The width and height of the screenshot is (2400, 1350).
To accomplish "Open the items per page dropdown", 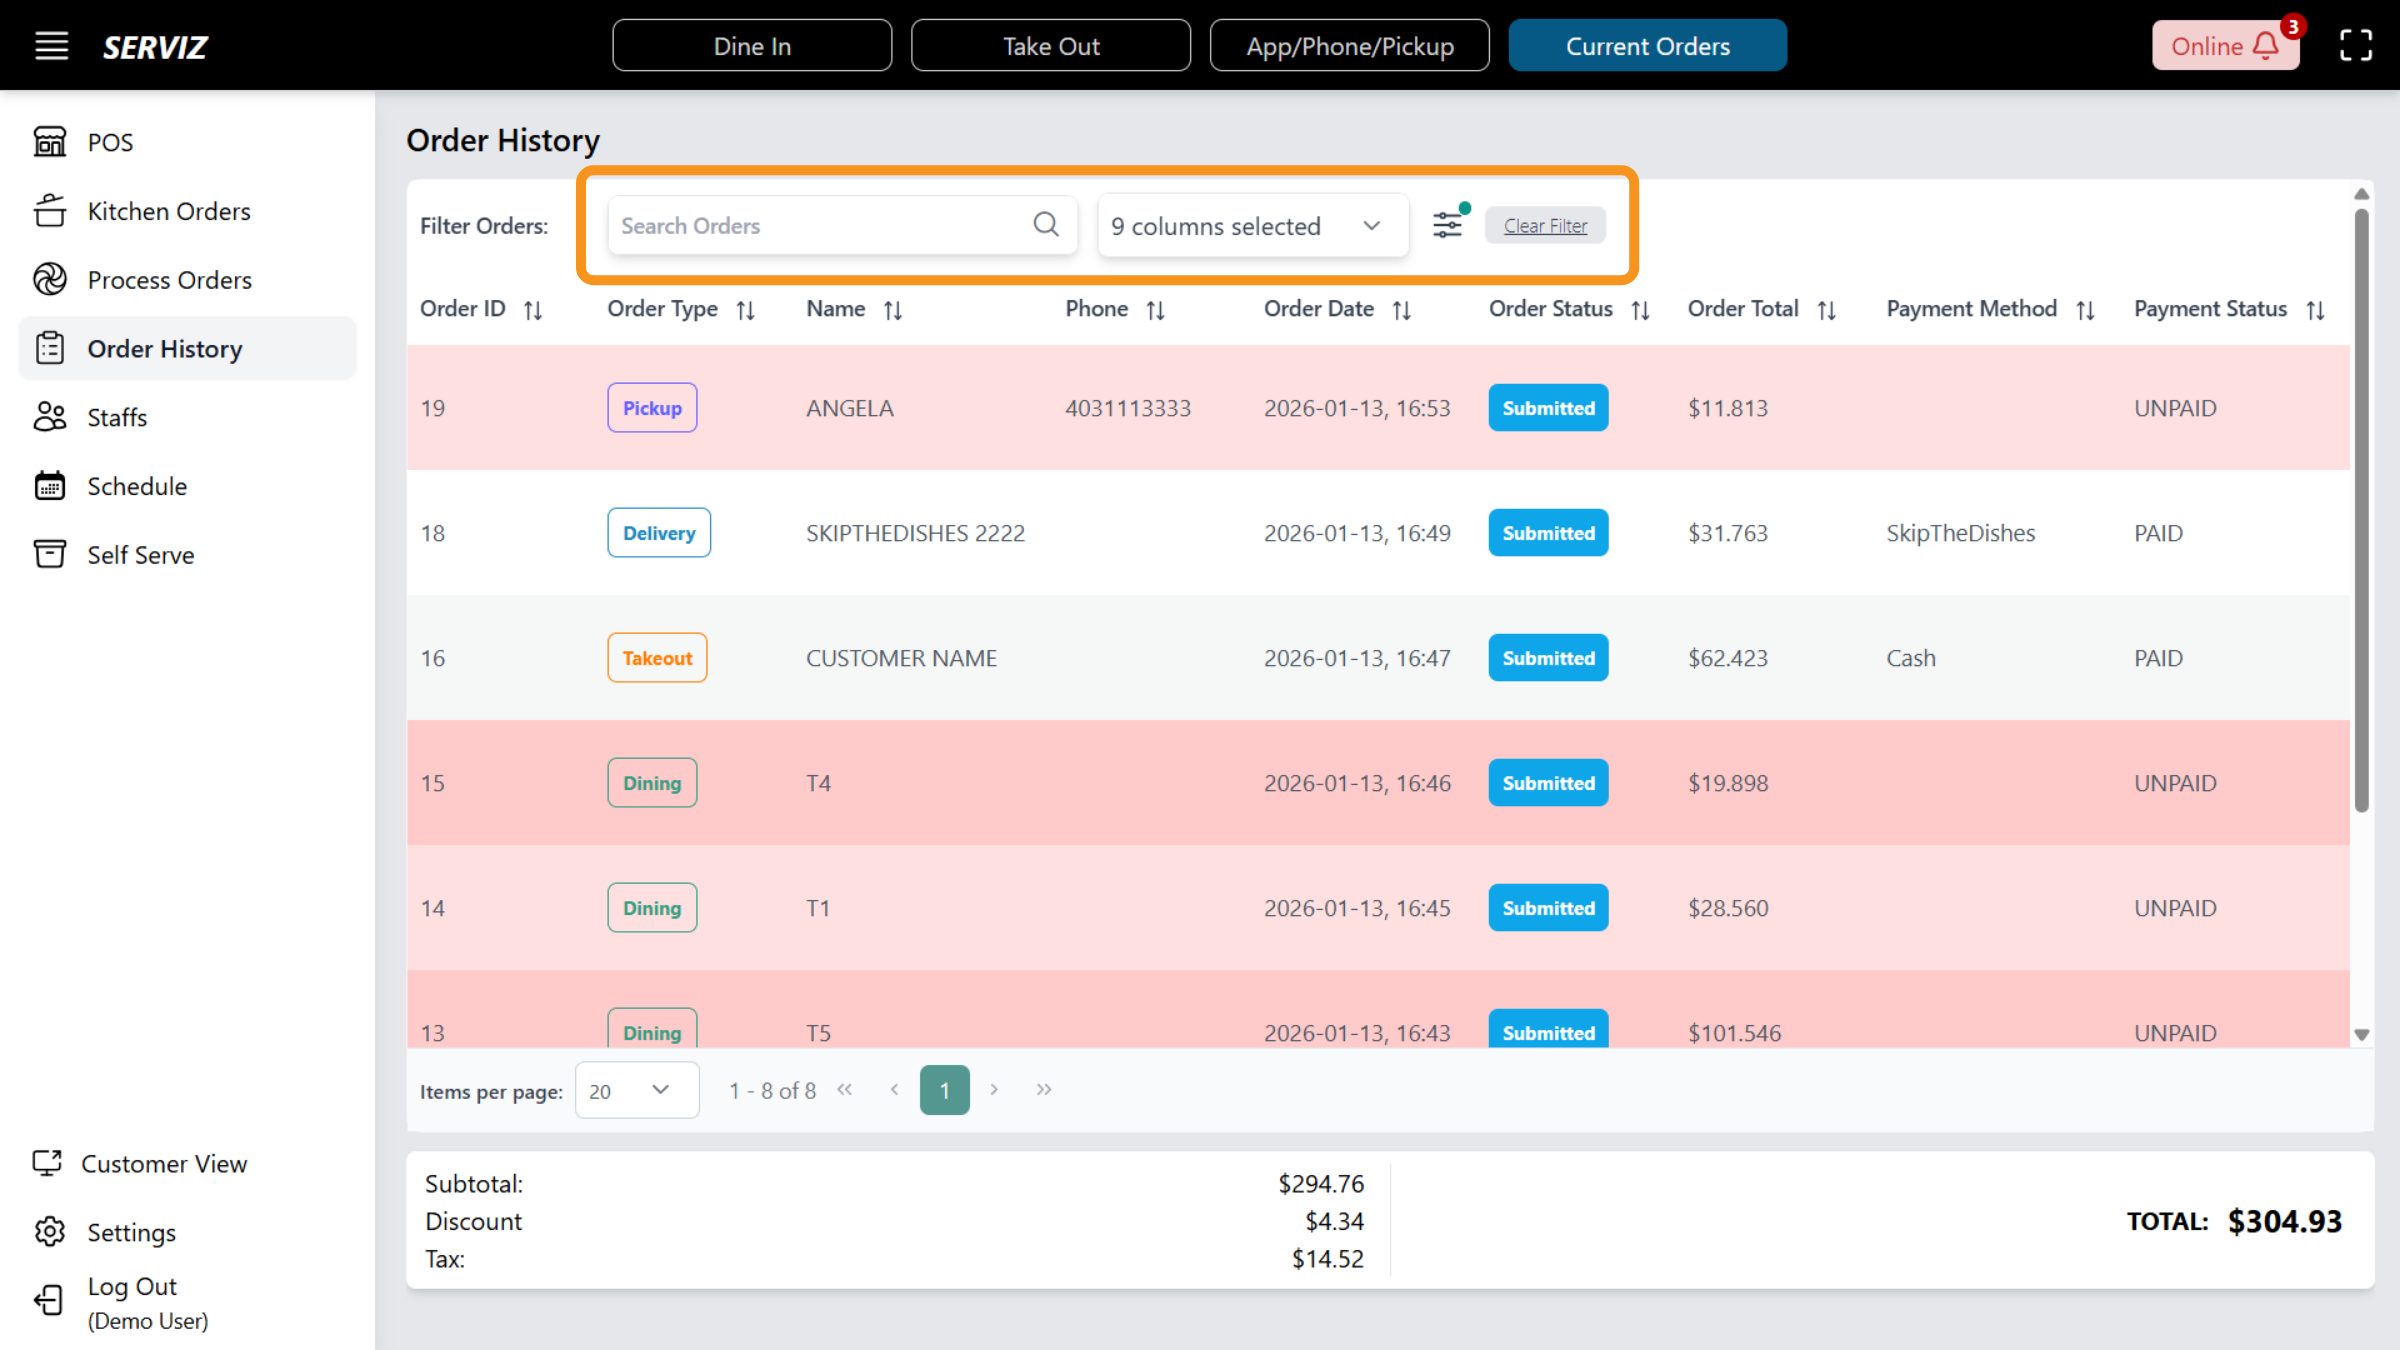I will click(x=636, y=1090).
